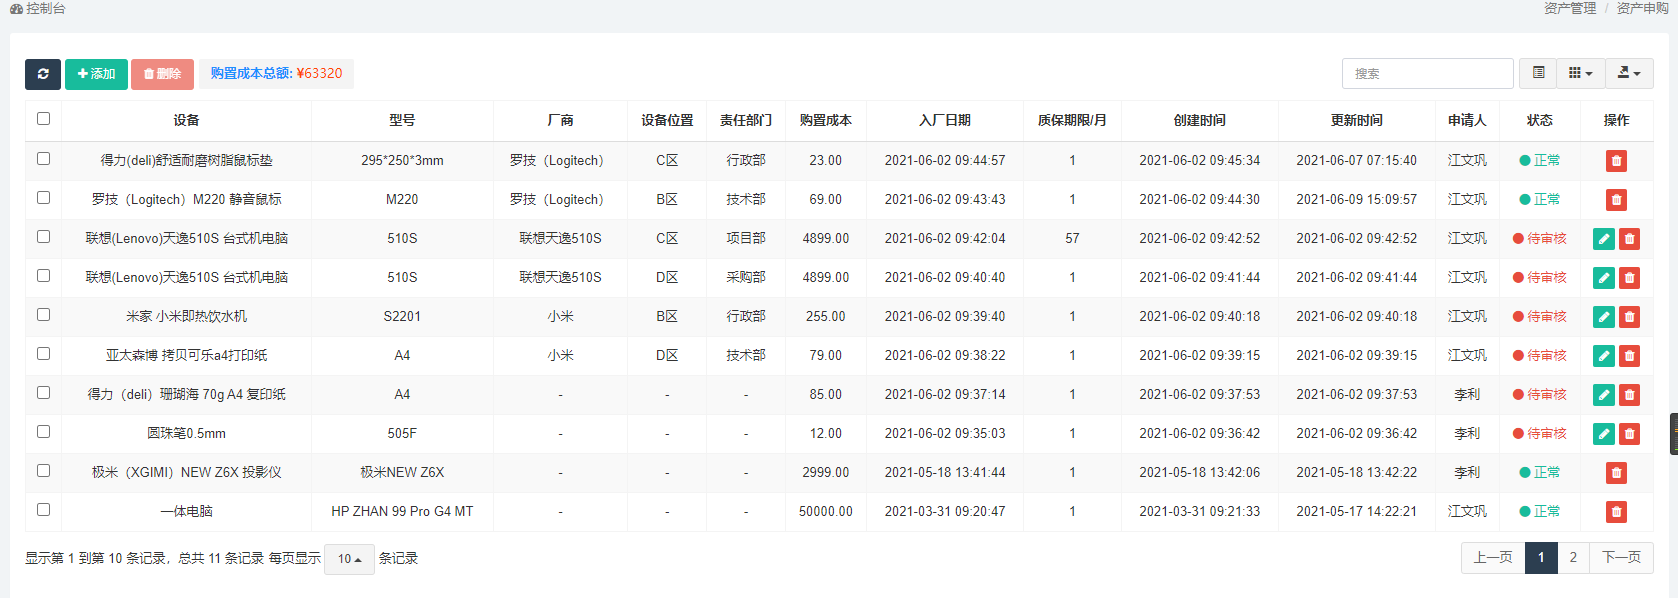Sort by the 设备 column header
1678x598 pixels.
point(186,120)
